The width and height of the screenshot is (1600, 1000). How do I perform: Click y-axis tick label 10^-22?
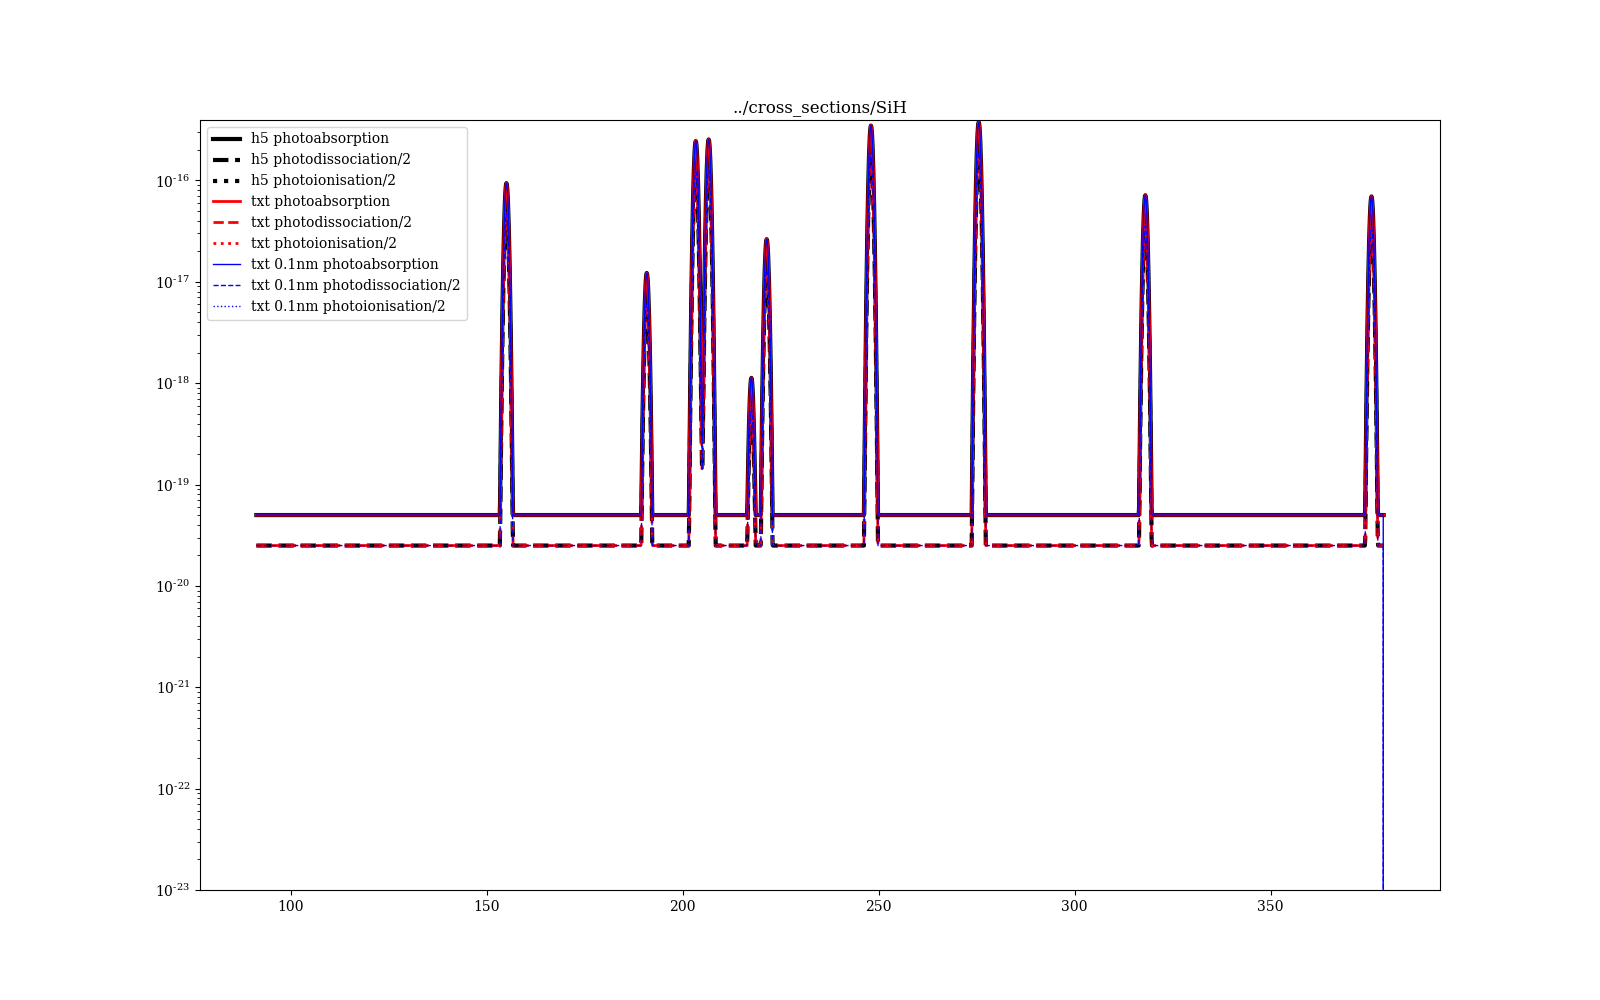pos(173,789)
